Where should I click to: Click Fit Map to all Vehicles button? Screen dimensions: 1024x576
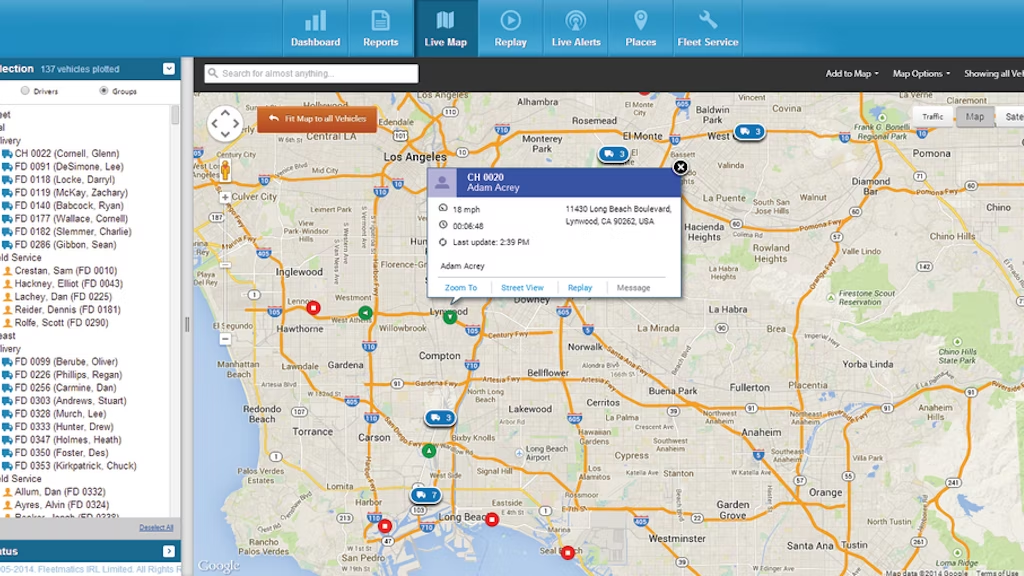click(317, 119)
